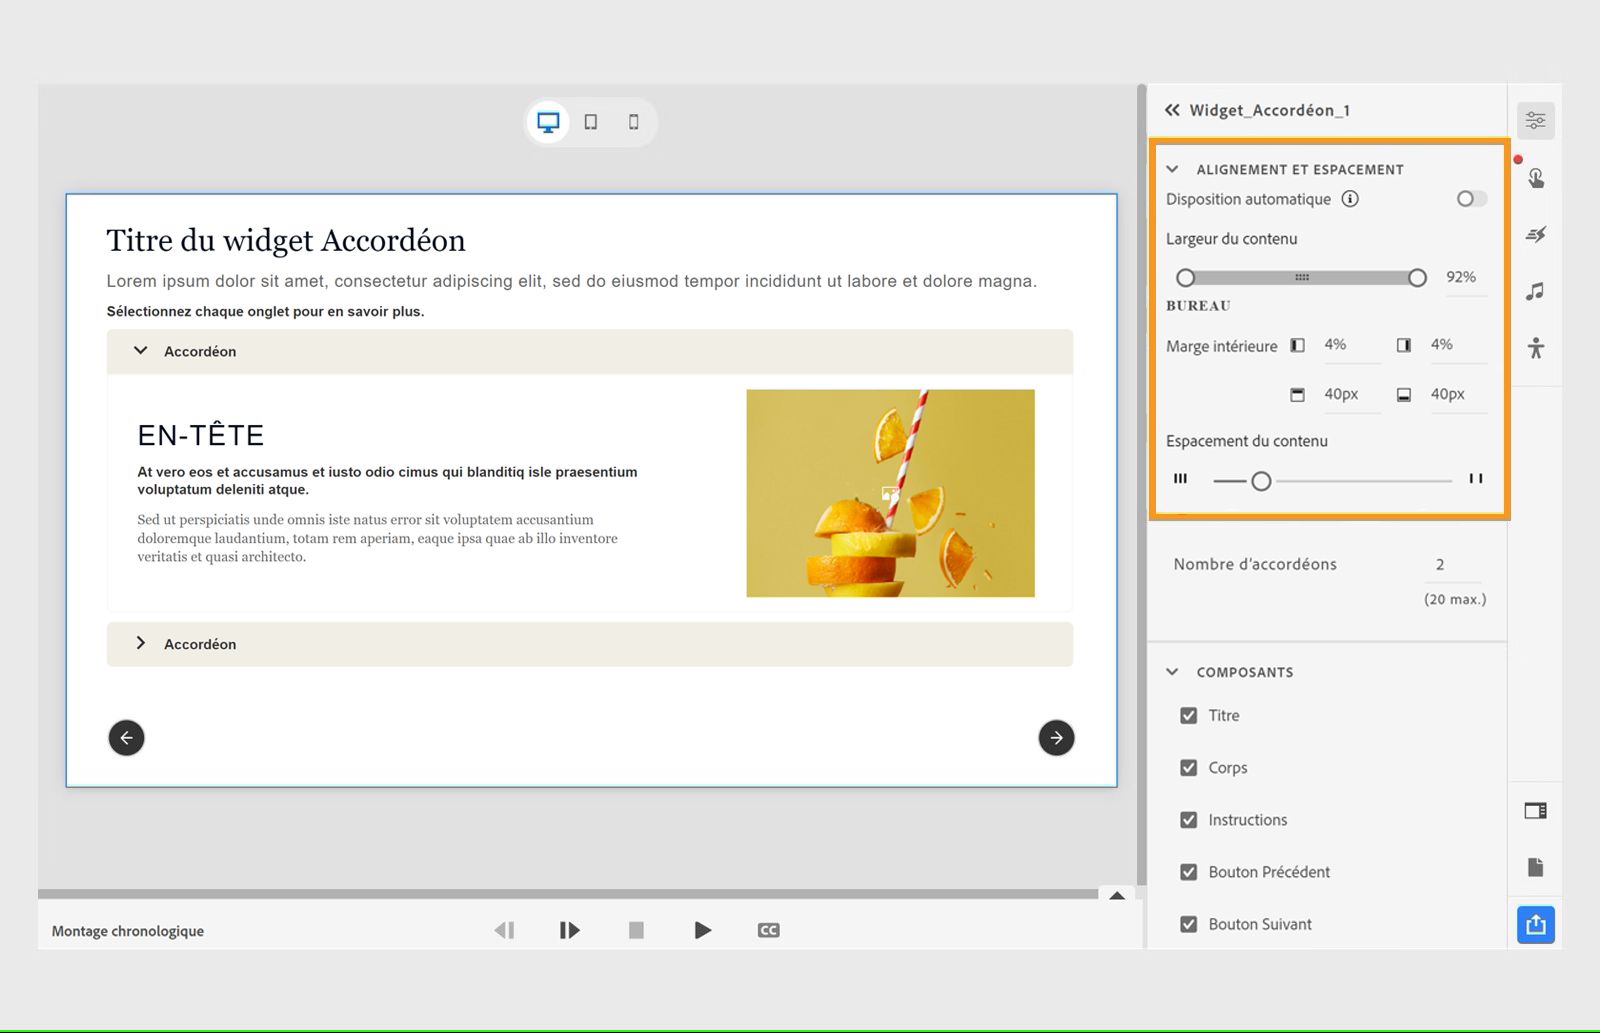Switch to mobile phone preview mode
The height and width of the screenshot is (1033, 1600).
[632, 120]
